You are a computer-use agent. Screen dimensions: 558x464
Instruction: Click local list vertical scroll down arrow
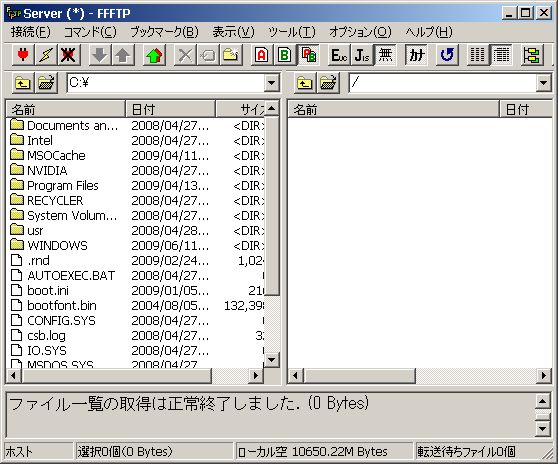pos(272,360)
